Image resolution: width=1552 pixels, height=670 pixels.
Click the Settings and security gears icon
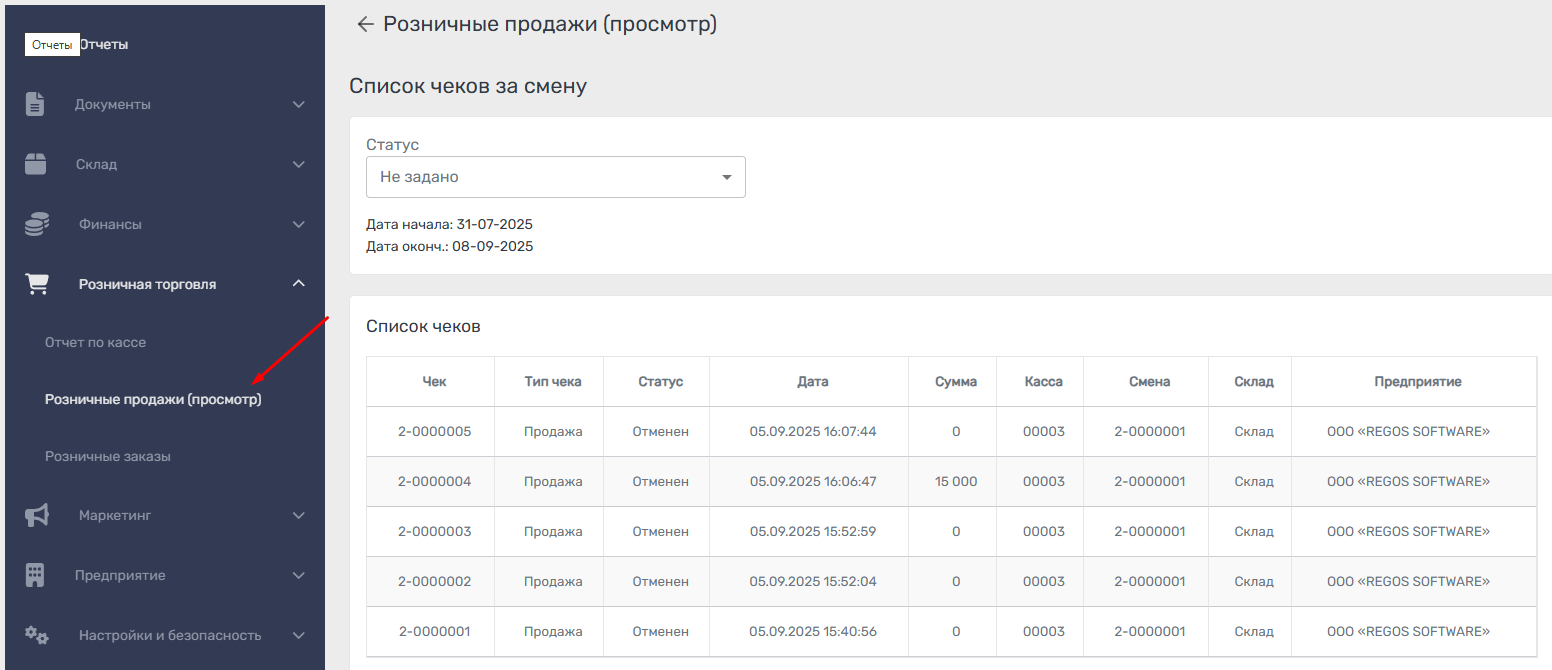coord(36,635)
